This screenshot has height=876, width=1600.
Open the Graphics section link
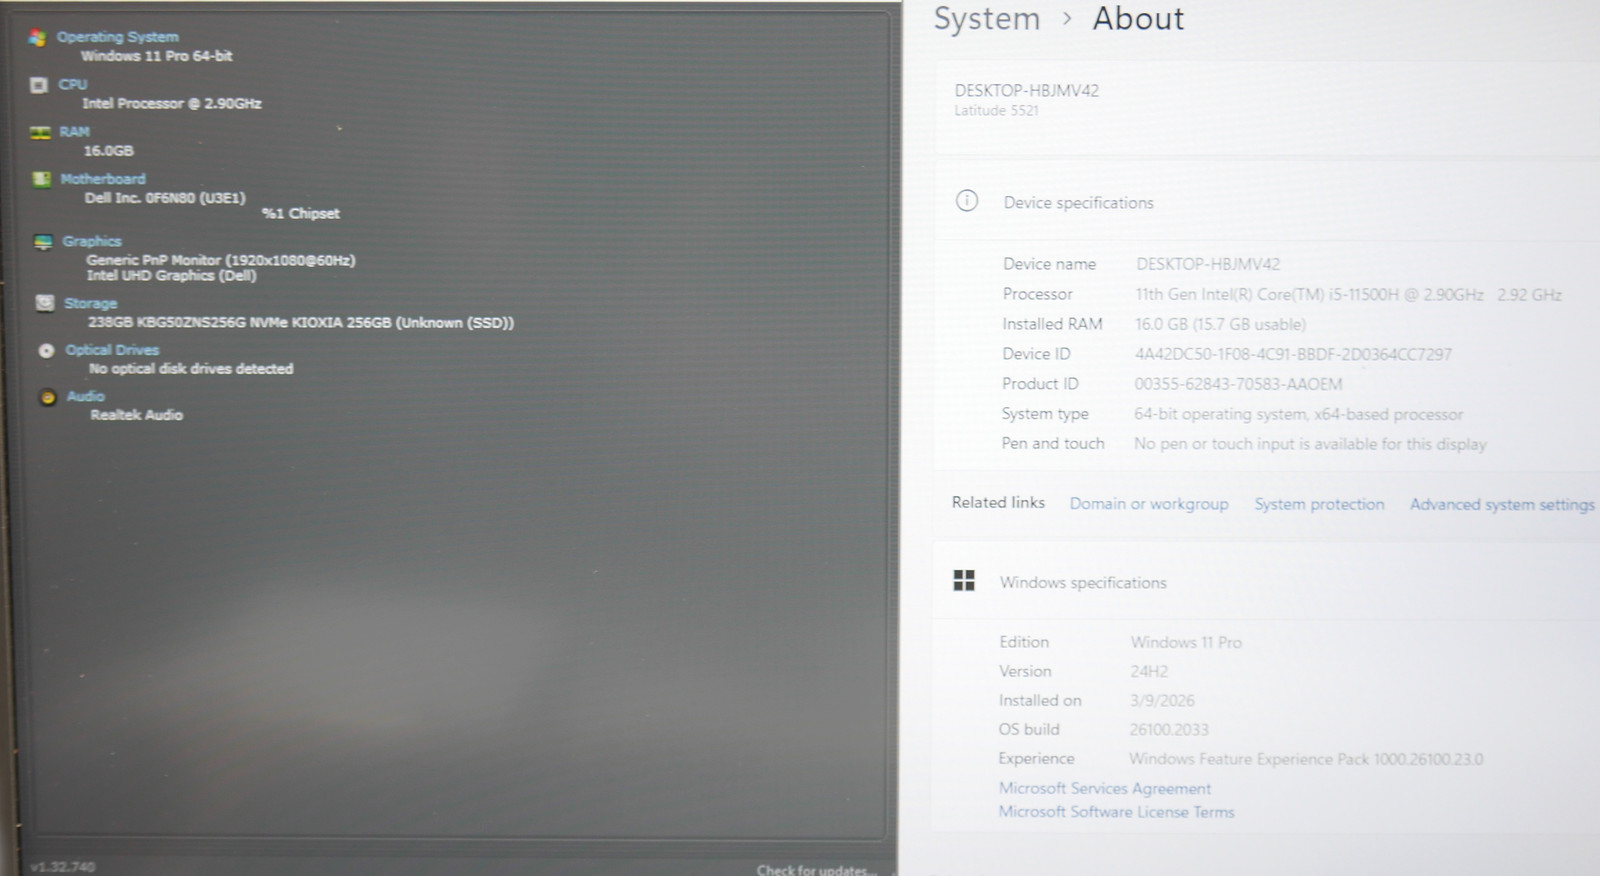coord(92,241)
